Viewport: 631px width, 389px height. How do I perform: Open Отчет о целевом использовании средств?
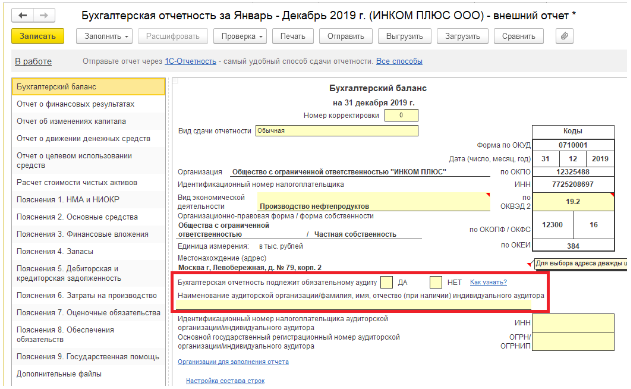coord(89,161)
